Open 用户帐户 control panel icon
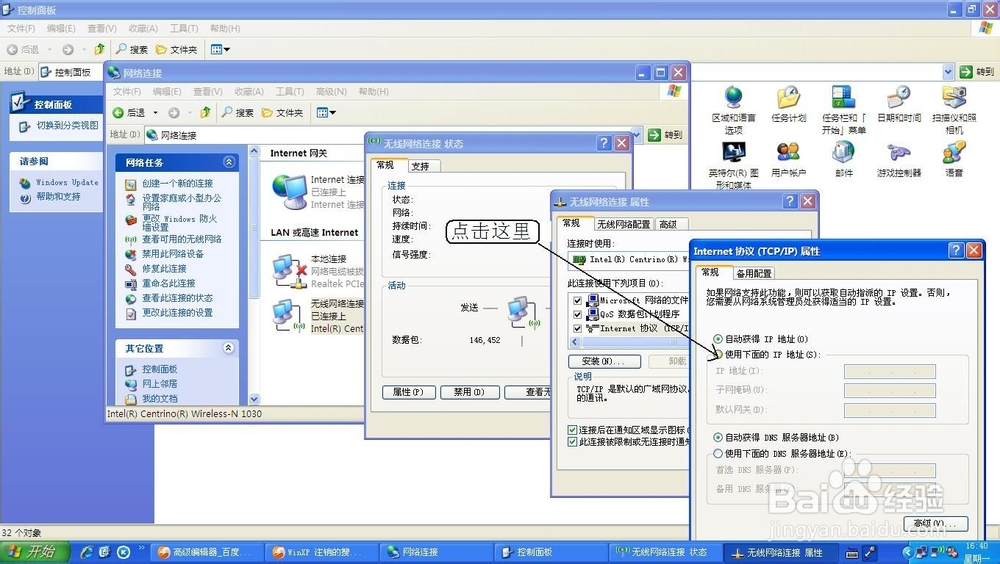This screenshot has width=1000, height=564. point(788,160)
